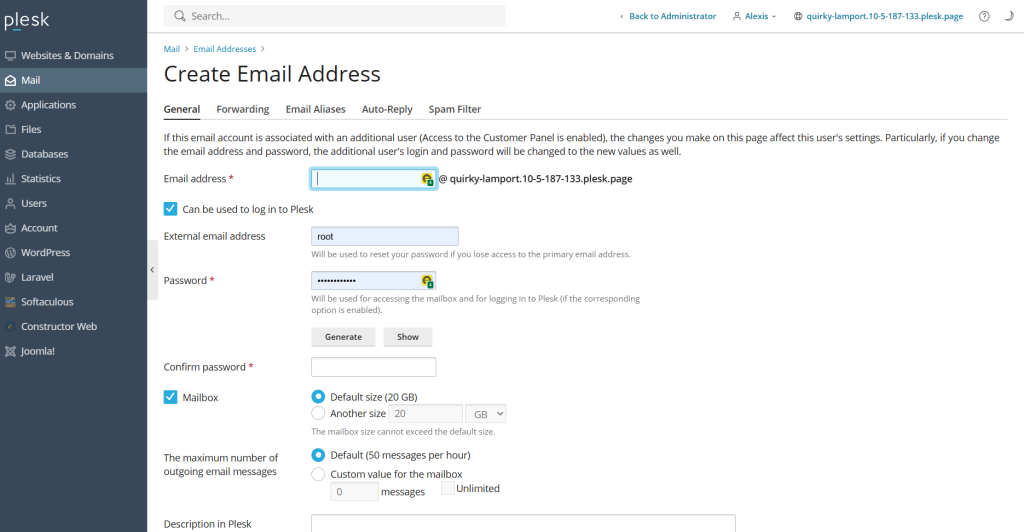
Task: Click the Databases stack icon
Action: coord(10,154)
